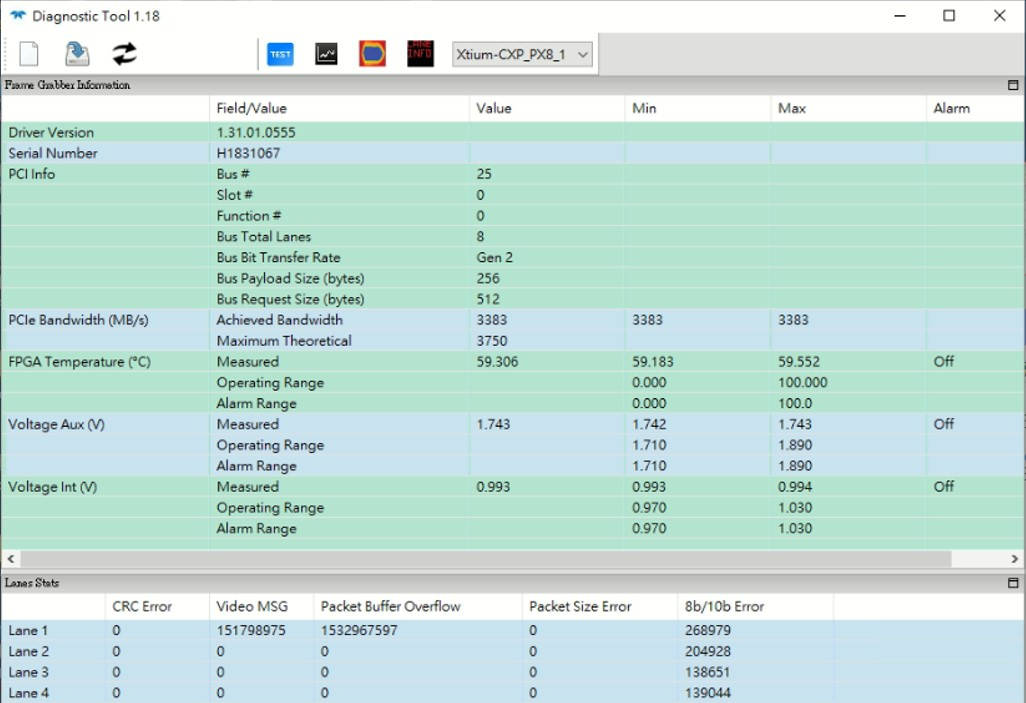
Task: Select the Driver Version row label
Action: tap(51, 132)
